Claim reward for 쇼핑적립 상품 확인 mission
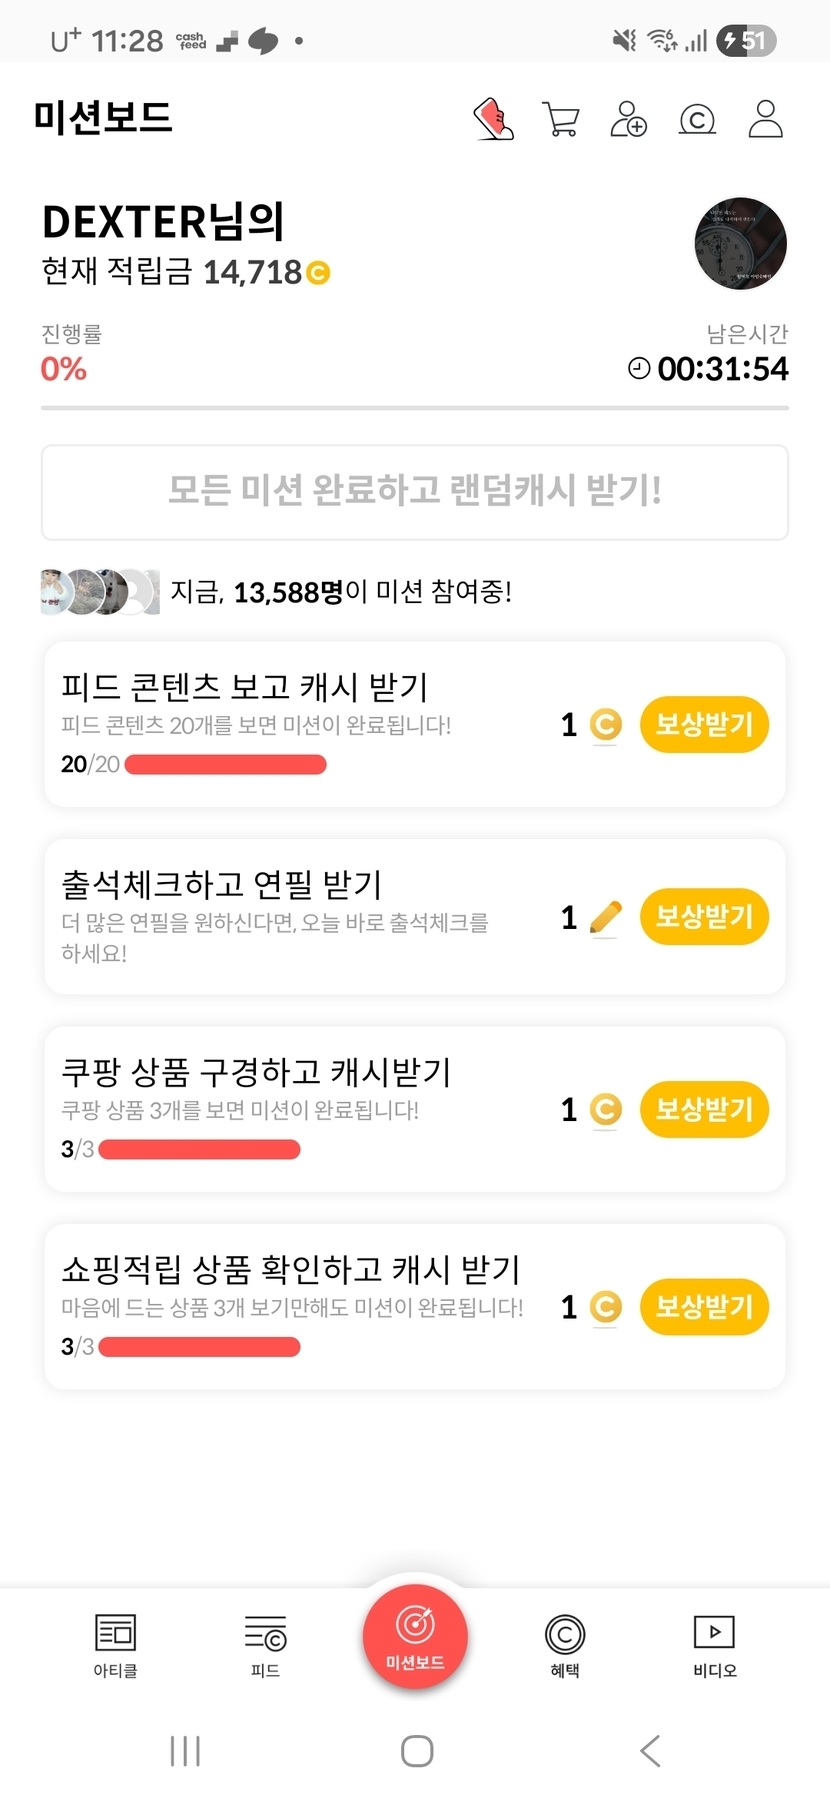 point(704,1306)
